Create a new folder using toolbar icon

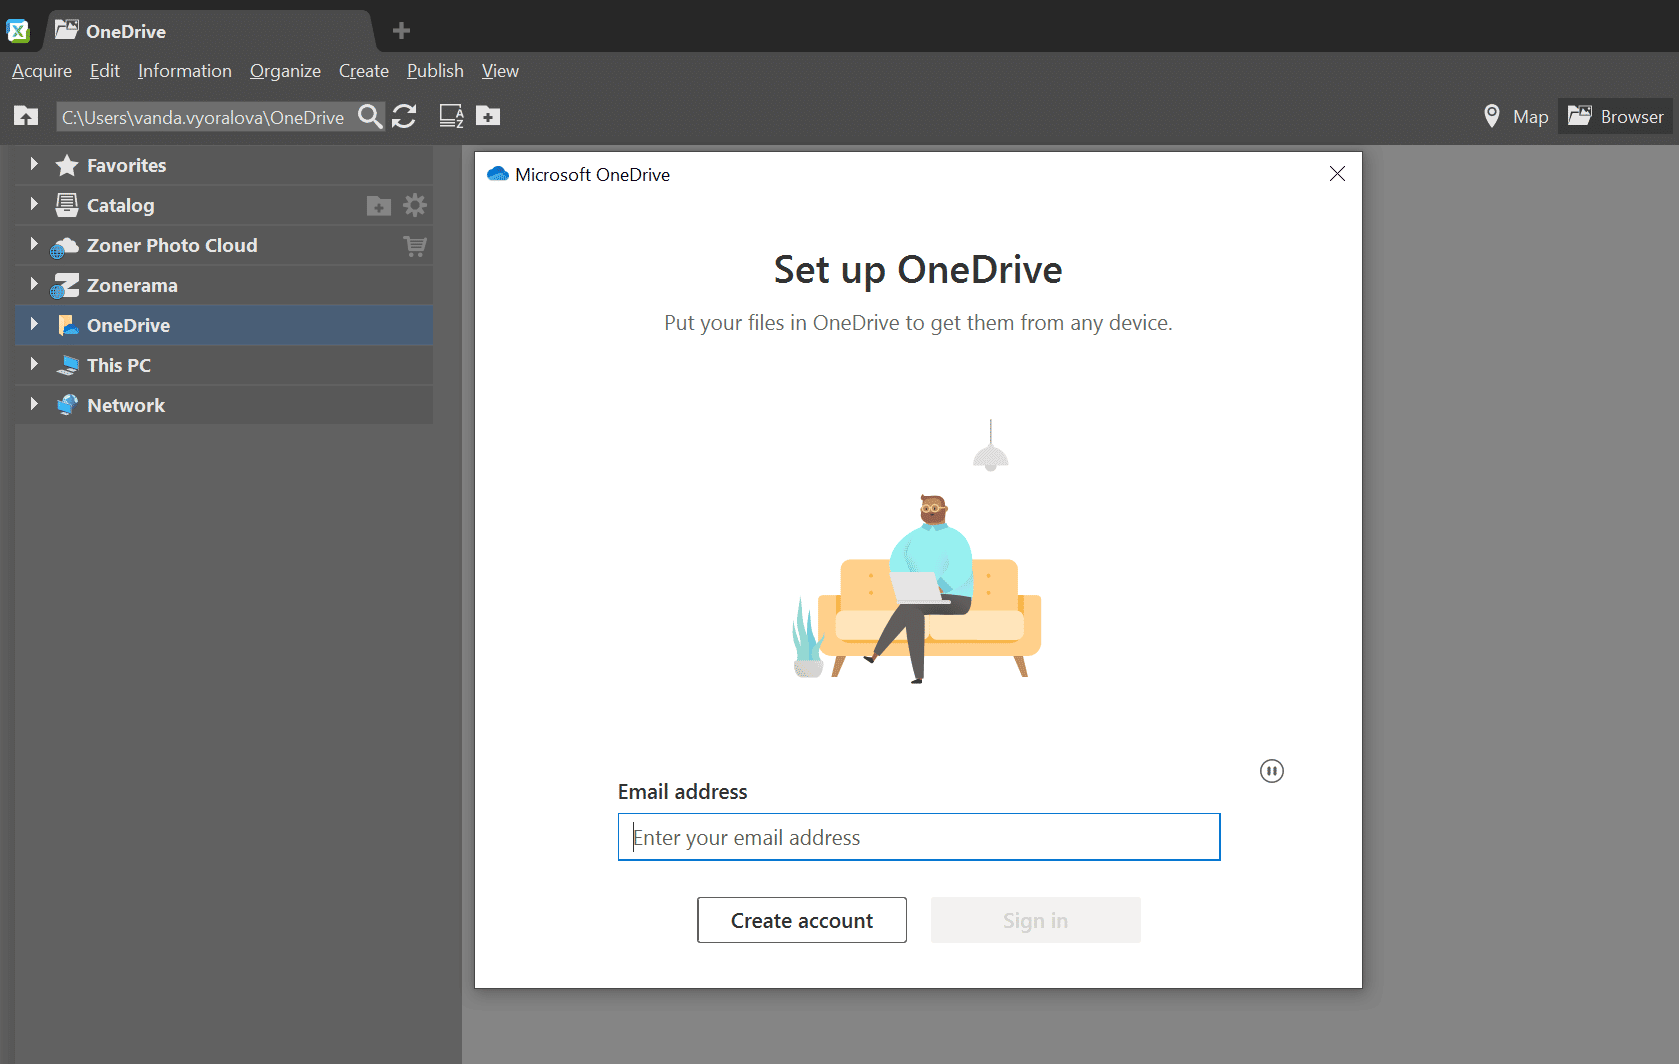[x=488, y=117]
